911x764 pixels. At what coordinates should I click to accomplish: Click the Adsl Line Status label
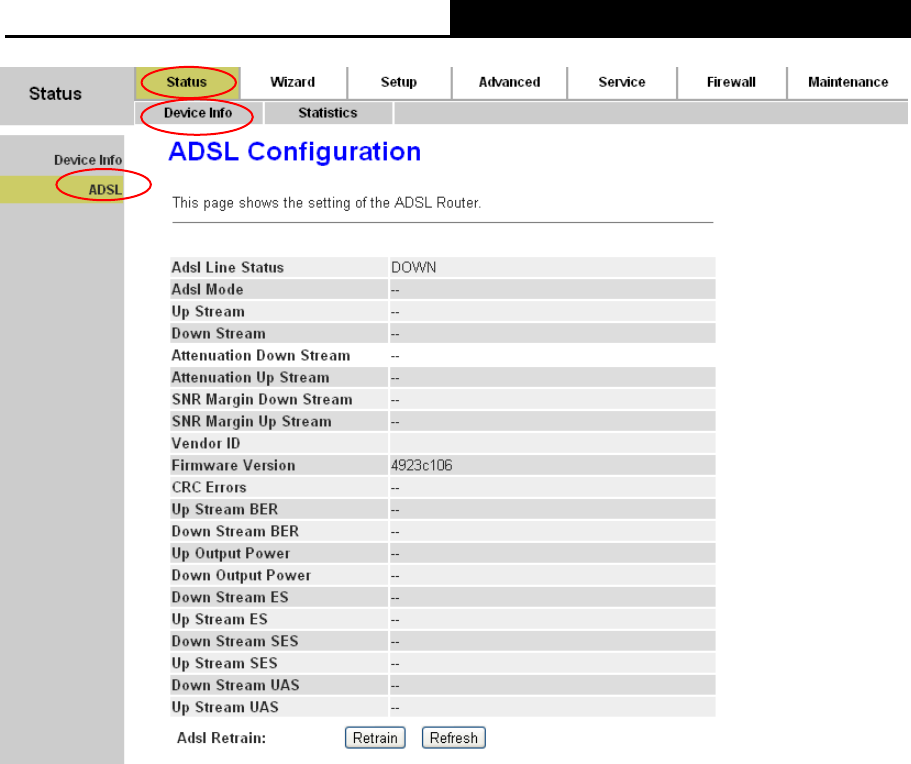click(228, 267)
